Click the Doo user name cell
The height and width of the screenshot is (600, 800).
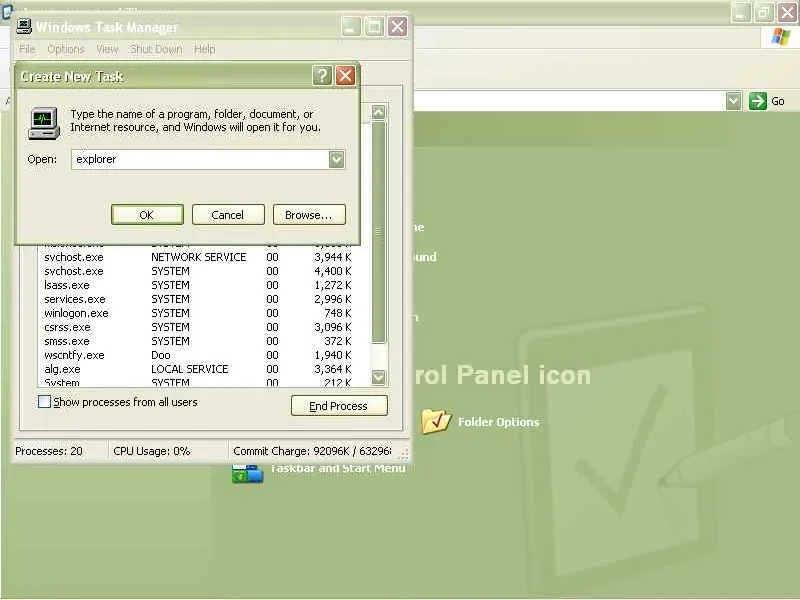click(161, 355)
